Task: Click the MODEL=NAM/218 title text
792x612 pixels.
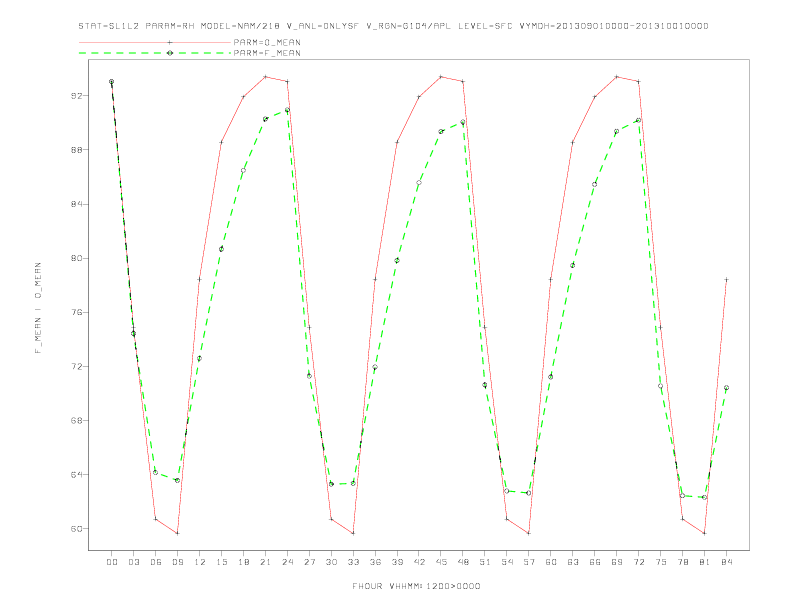Action: click(x=240, y=26)
